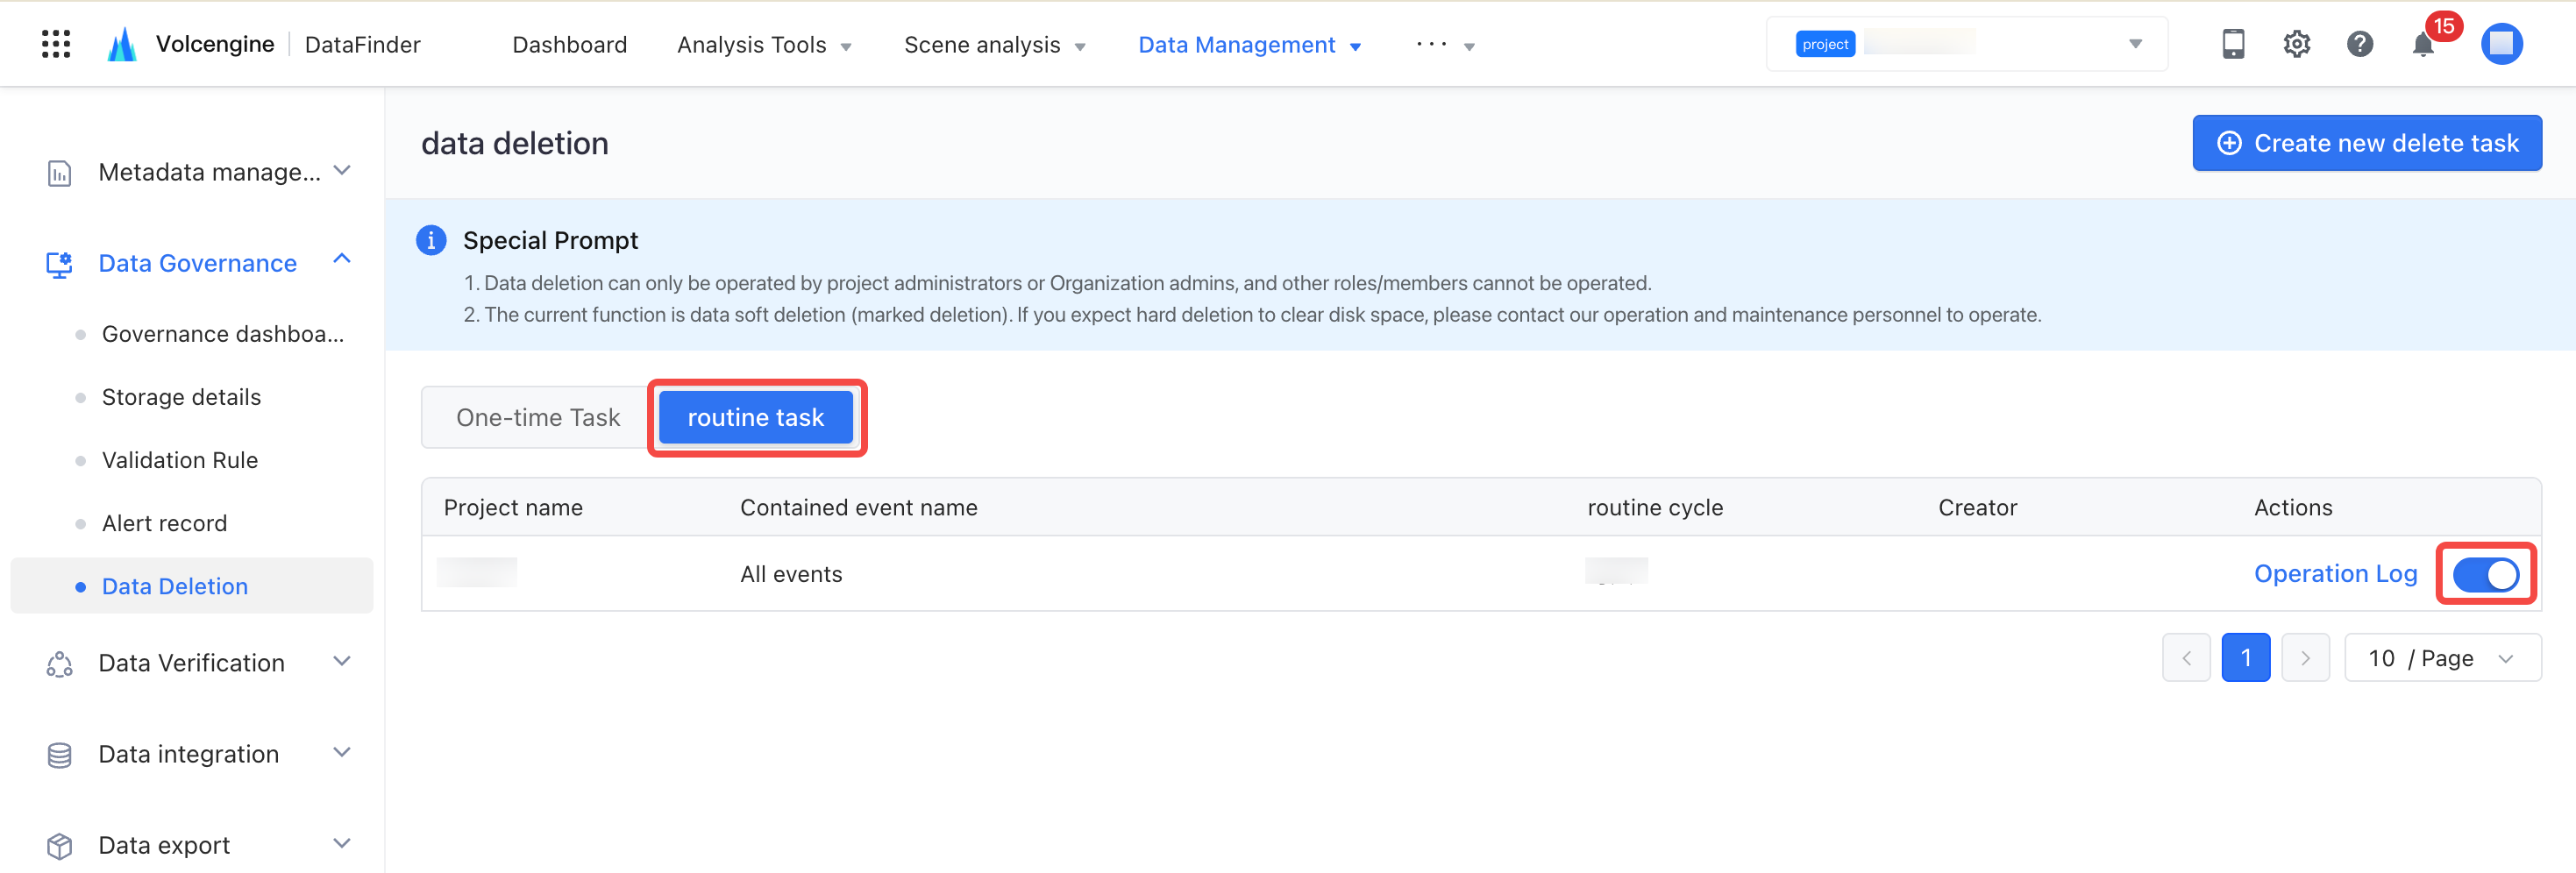This screenshot has height=873, width=2576.
Task: Open the Operation Log link
Action: point(2335,574)
